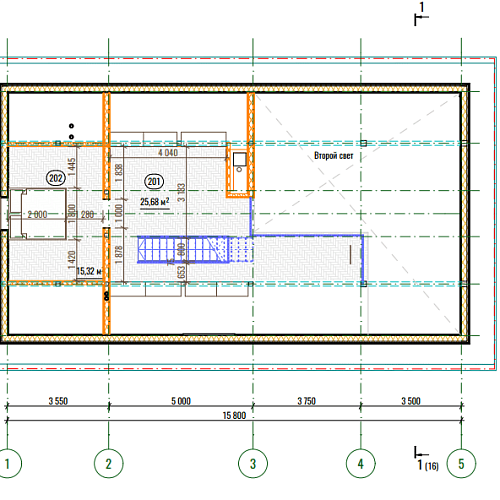The image size is (500, 500).
Task: Select room tag 202
Action: click(x=56, y=178)
